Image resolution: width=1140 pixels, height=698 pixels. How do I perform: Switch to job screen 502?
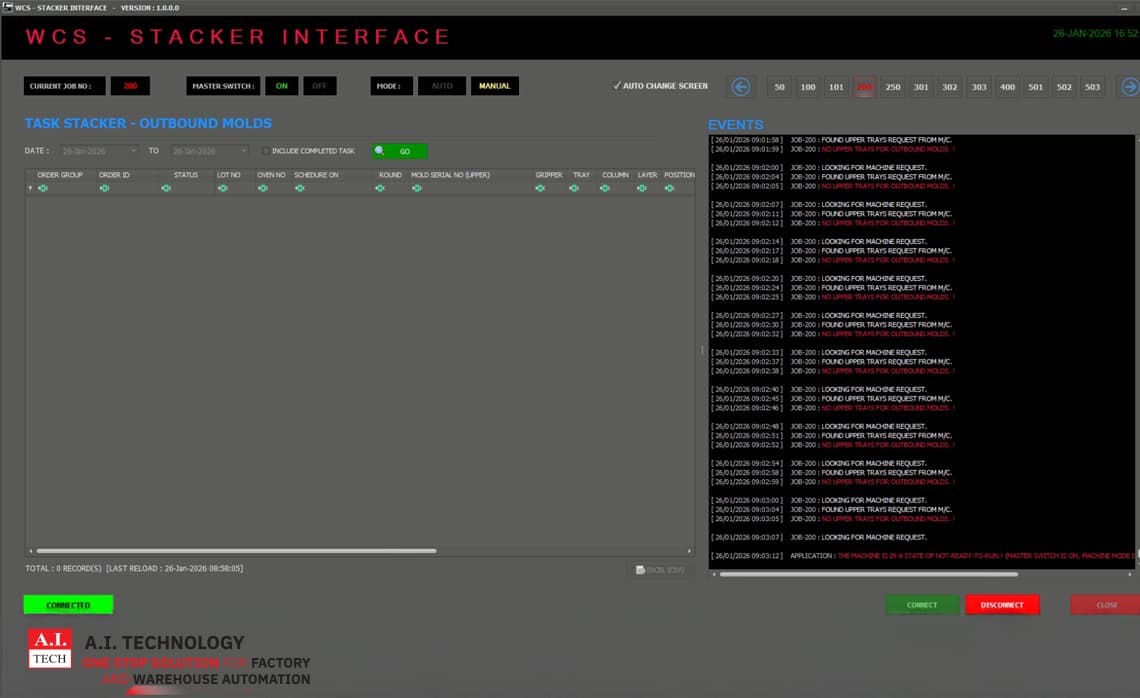coord(1064,87)
